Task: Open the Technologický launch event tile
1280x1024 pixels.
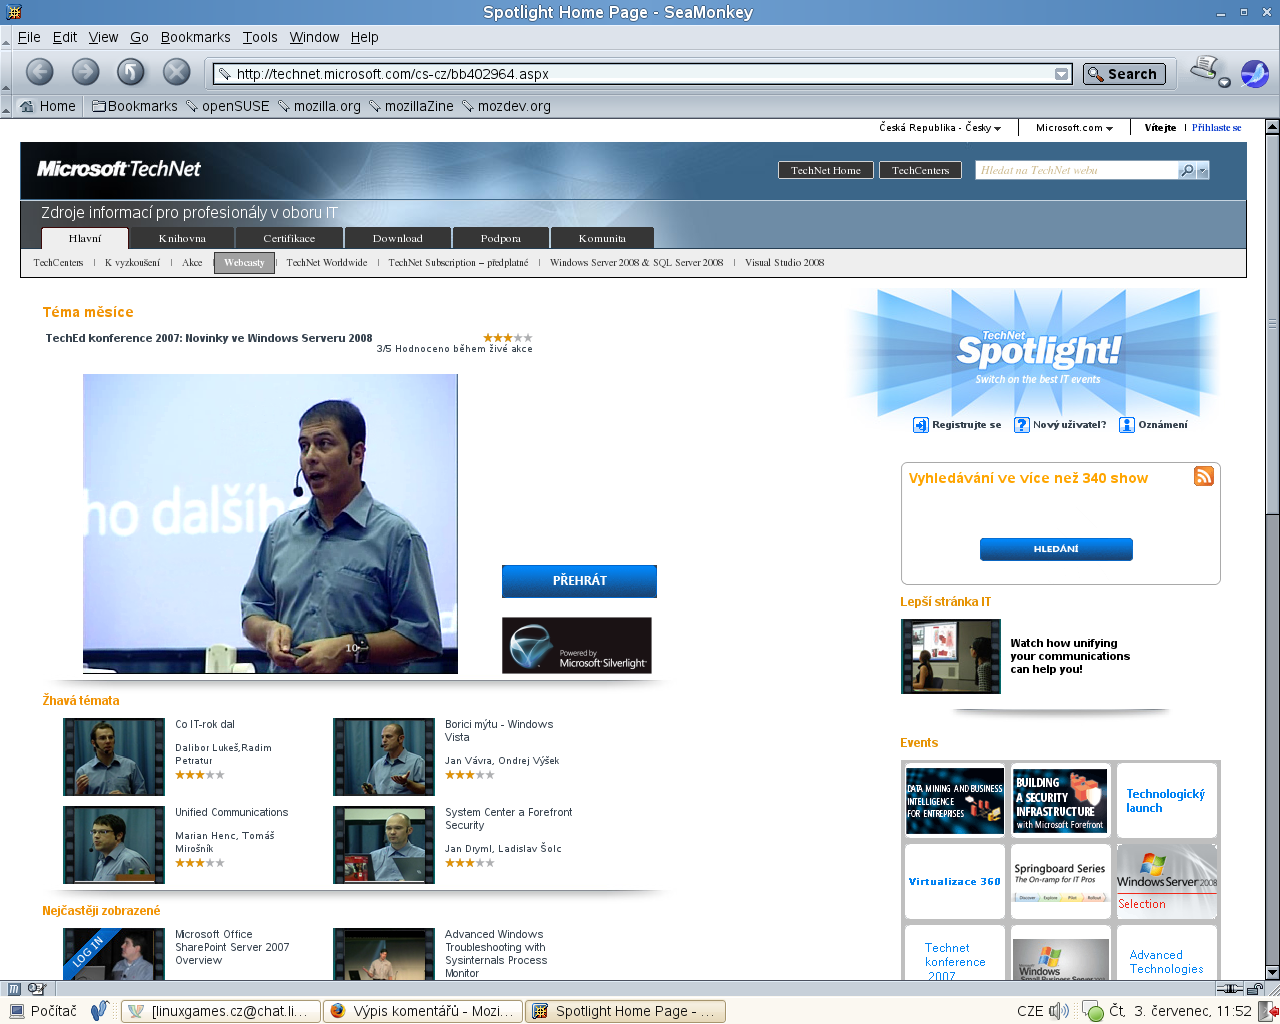Action: pos(1167,801)
